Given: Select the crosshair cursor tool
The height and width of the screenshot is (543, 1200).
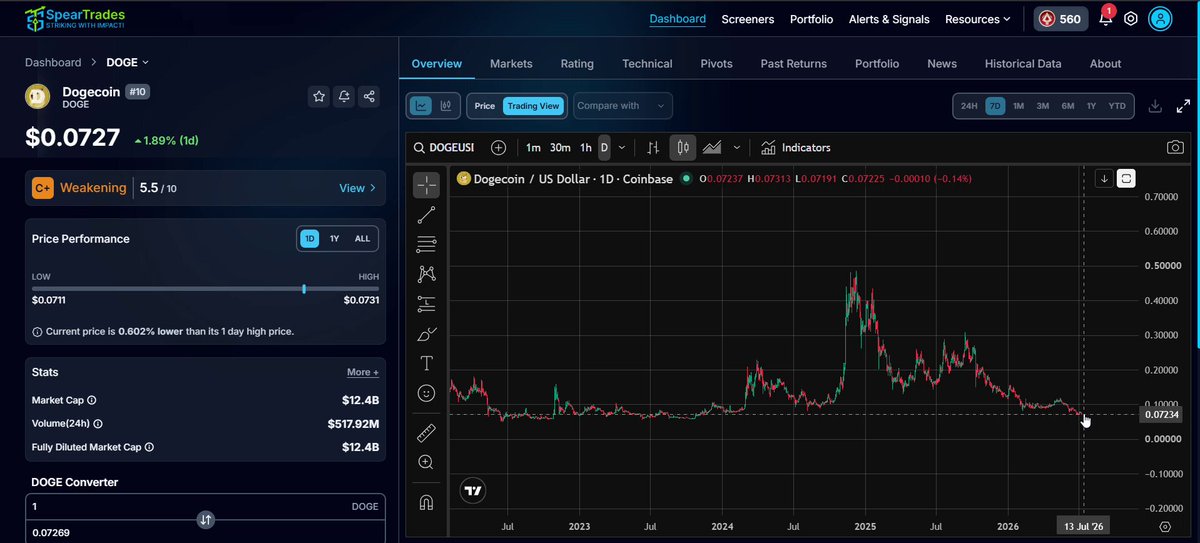Looking at the screenshot, I should coord(427,185).
